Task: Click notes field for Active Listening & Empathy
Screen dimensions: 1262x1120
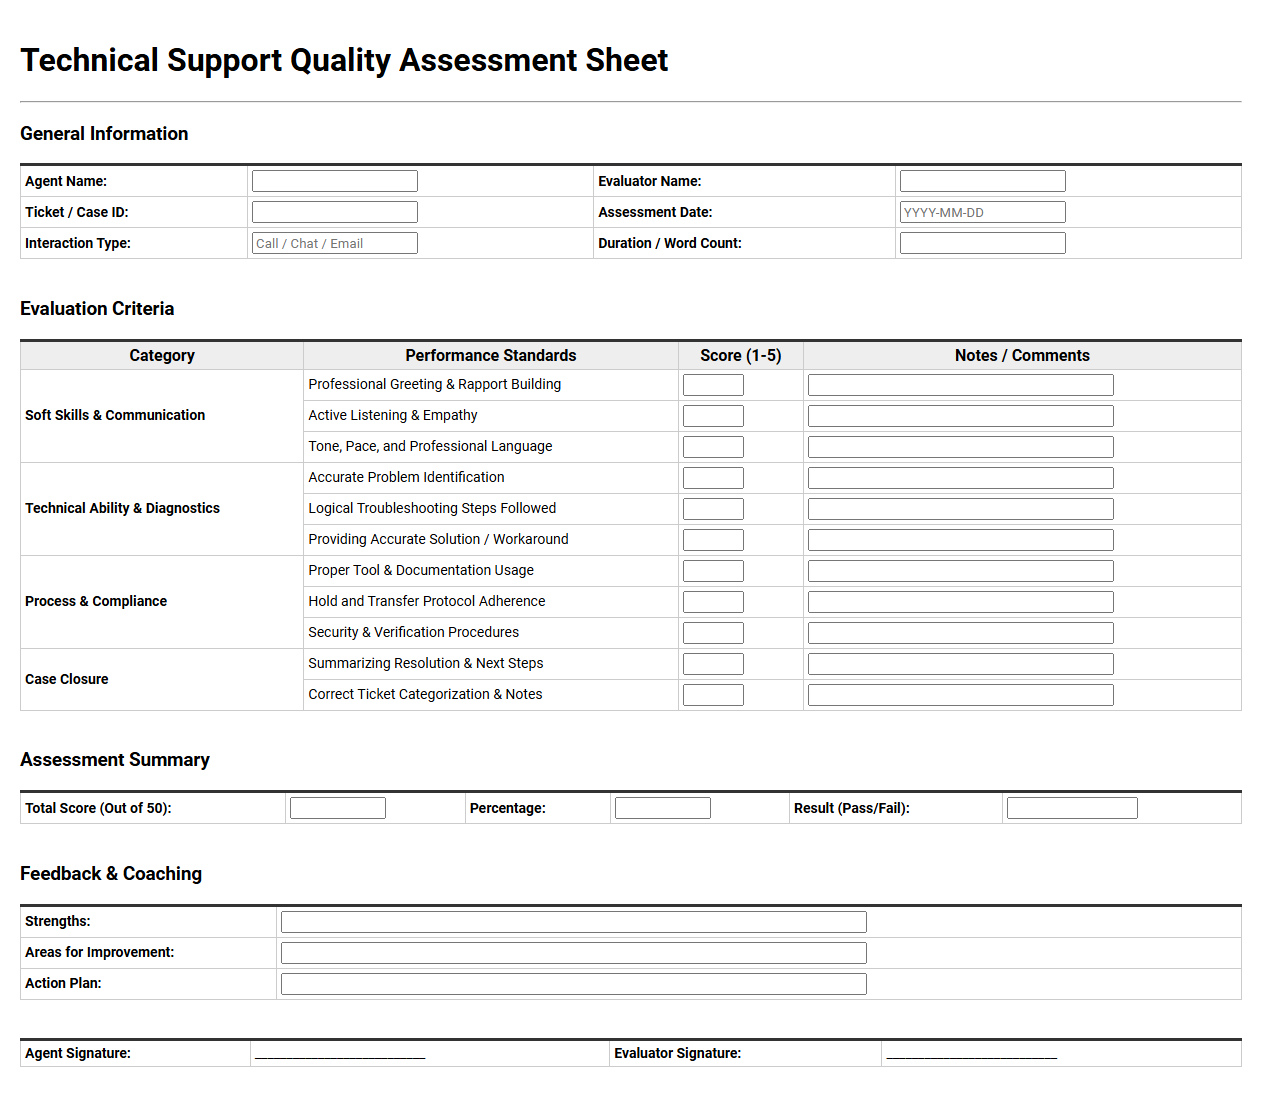Action: [x=961, y=416]
